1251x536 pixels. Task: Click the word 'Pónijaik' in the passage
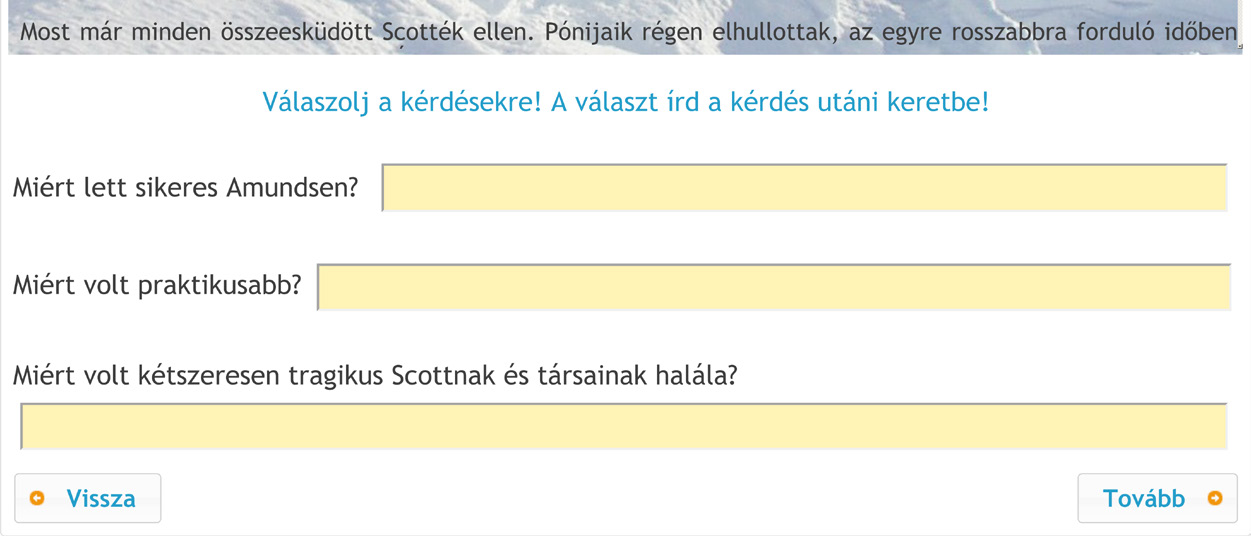pos(579,32)
